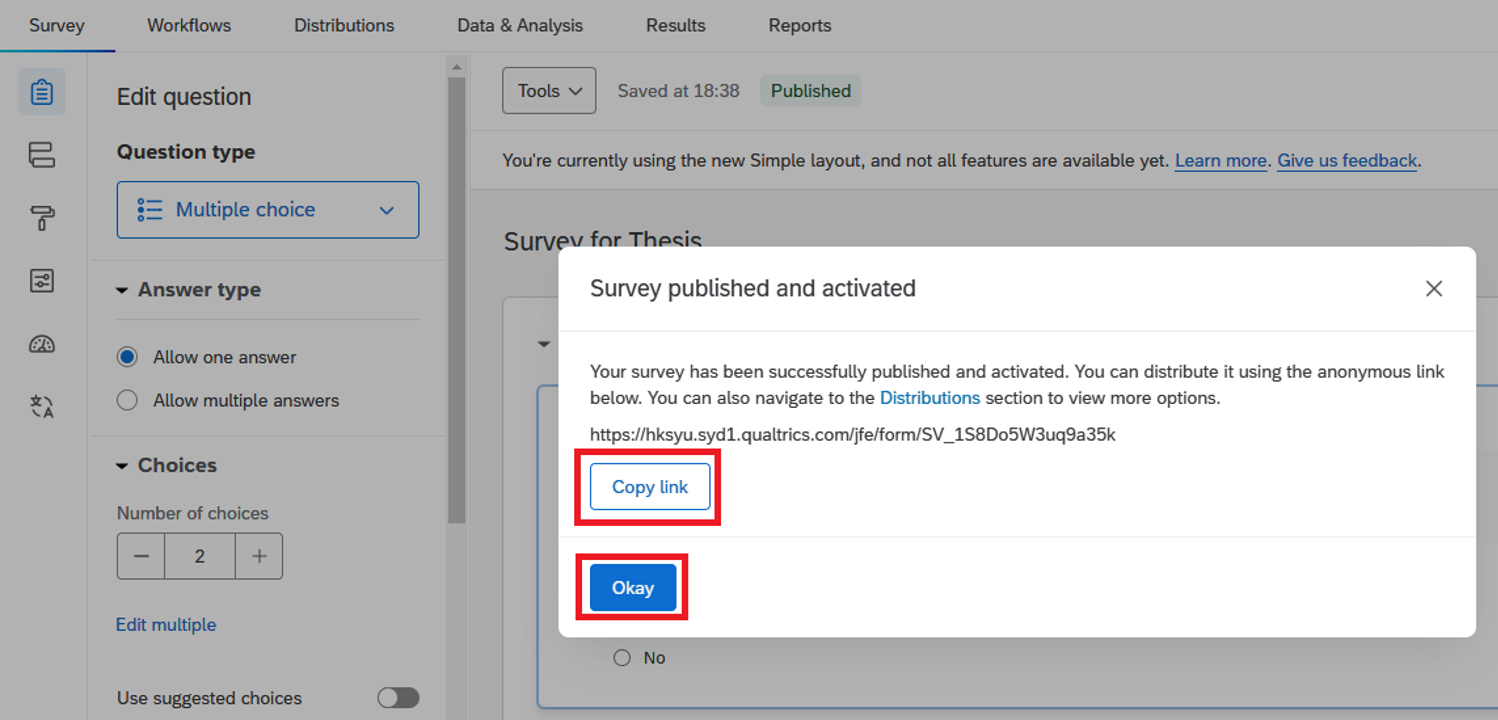Open the Survey flow sidebar icon
Viewport: 1498px width, 720px height.
pos(42,155)
